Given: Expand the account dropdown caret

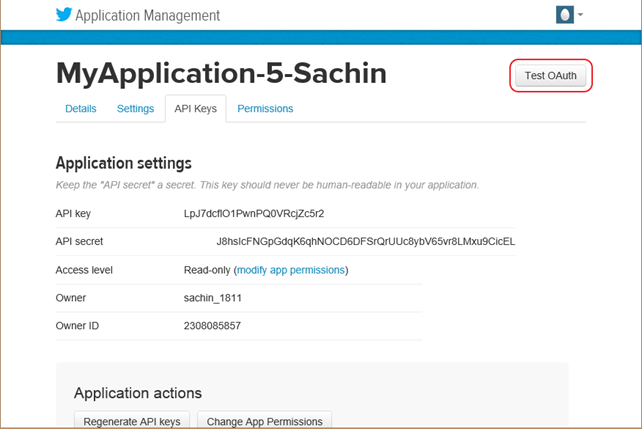Looking at the screenshot, I should (581, 15).
